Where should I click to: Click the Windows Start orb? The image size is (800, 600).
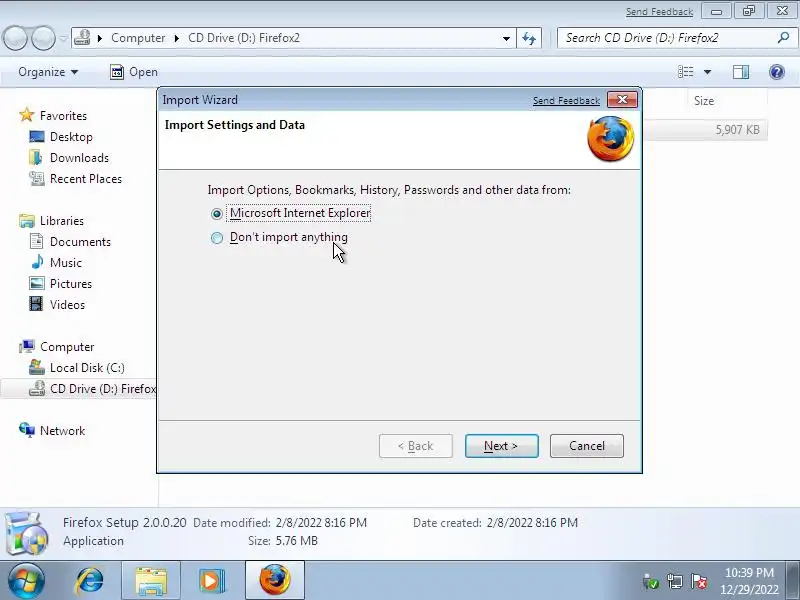click(x=26, y=581)
